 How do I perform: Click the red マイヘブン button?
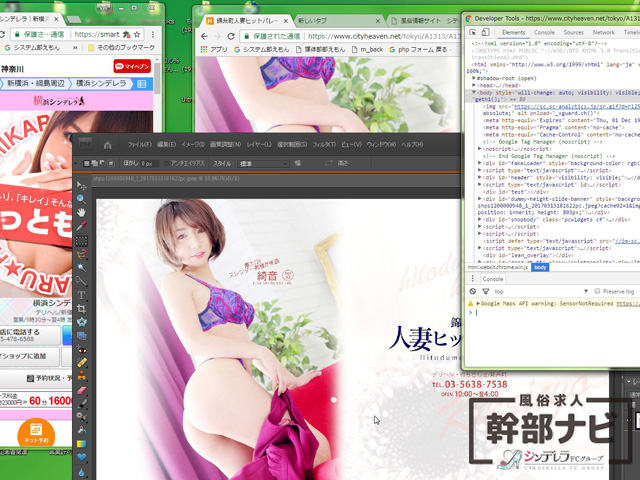(x=132, y=66)
